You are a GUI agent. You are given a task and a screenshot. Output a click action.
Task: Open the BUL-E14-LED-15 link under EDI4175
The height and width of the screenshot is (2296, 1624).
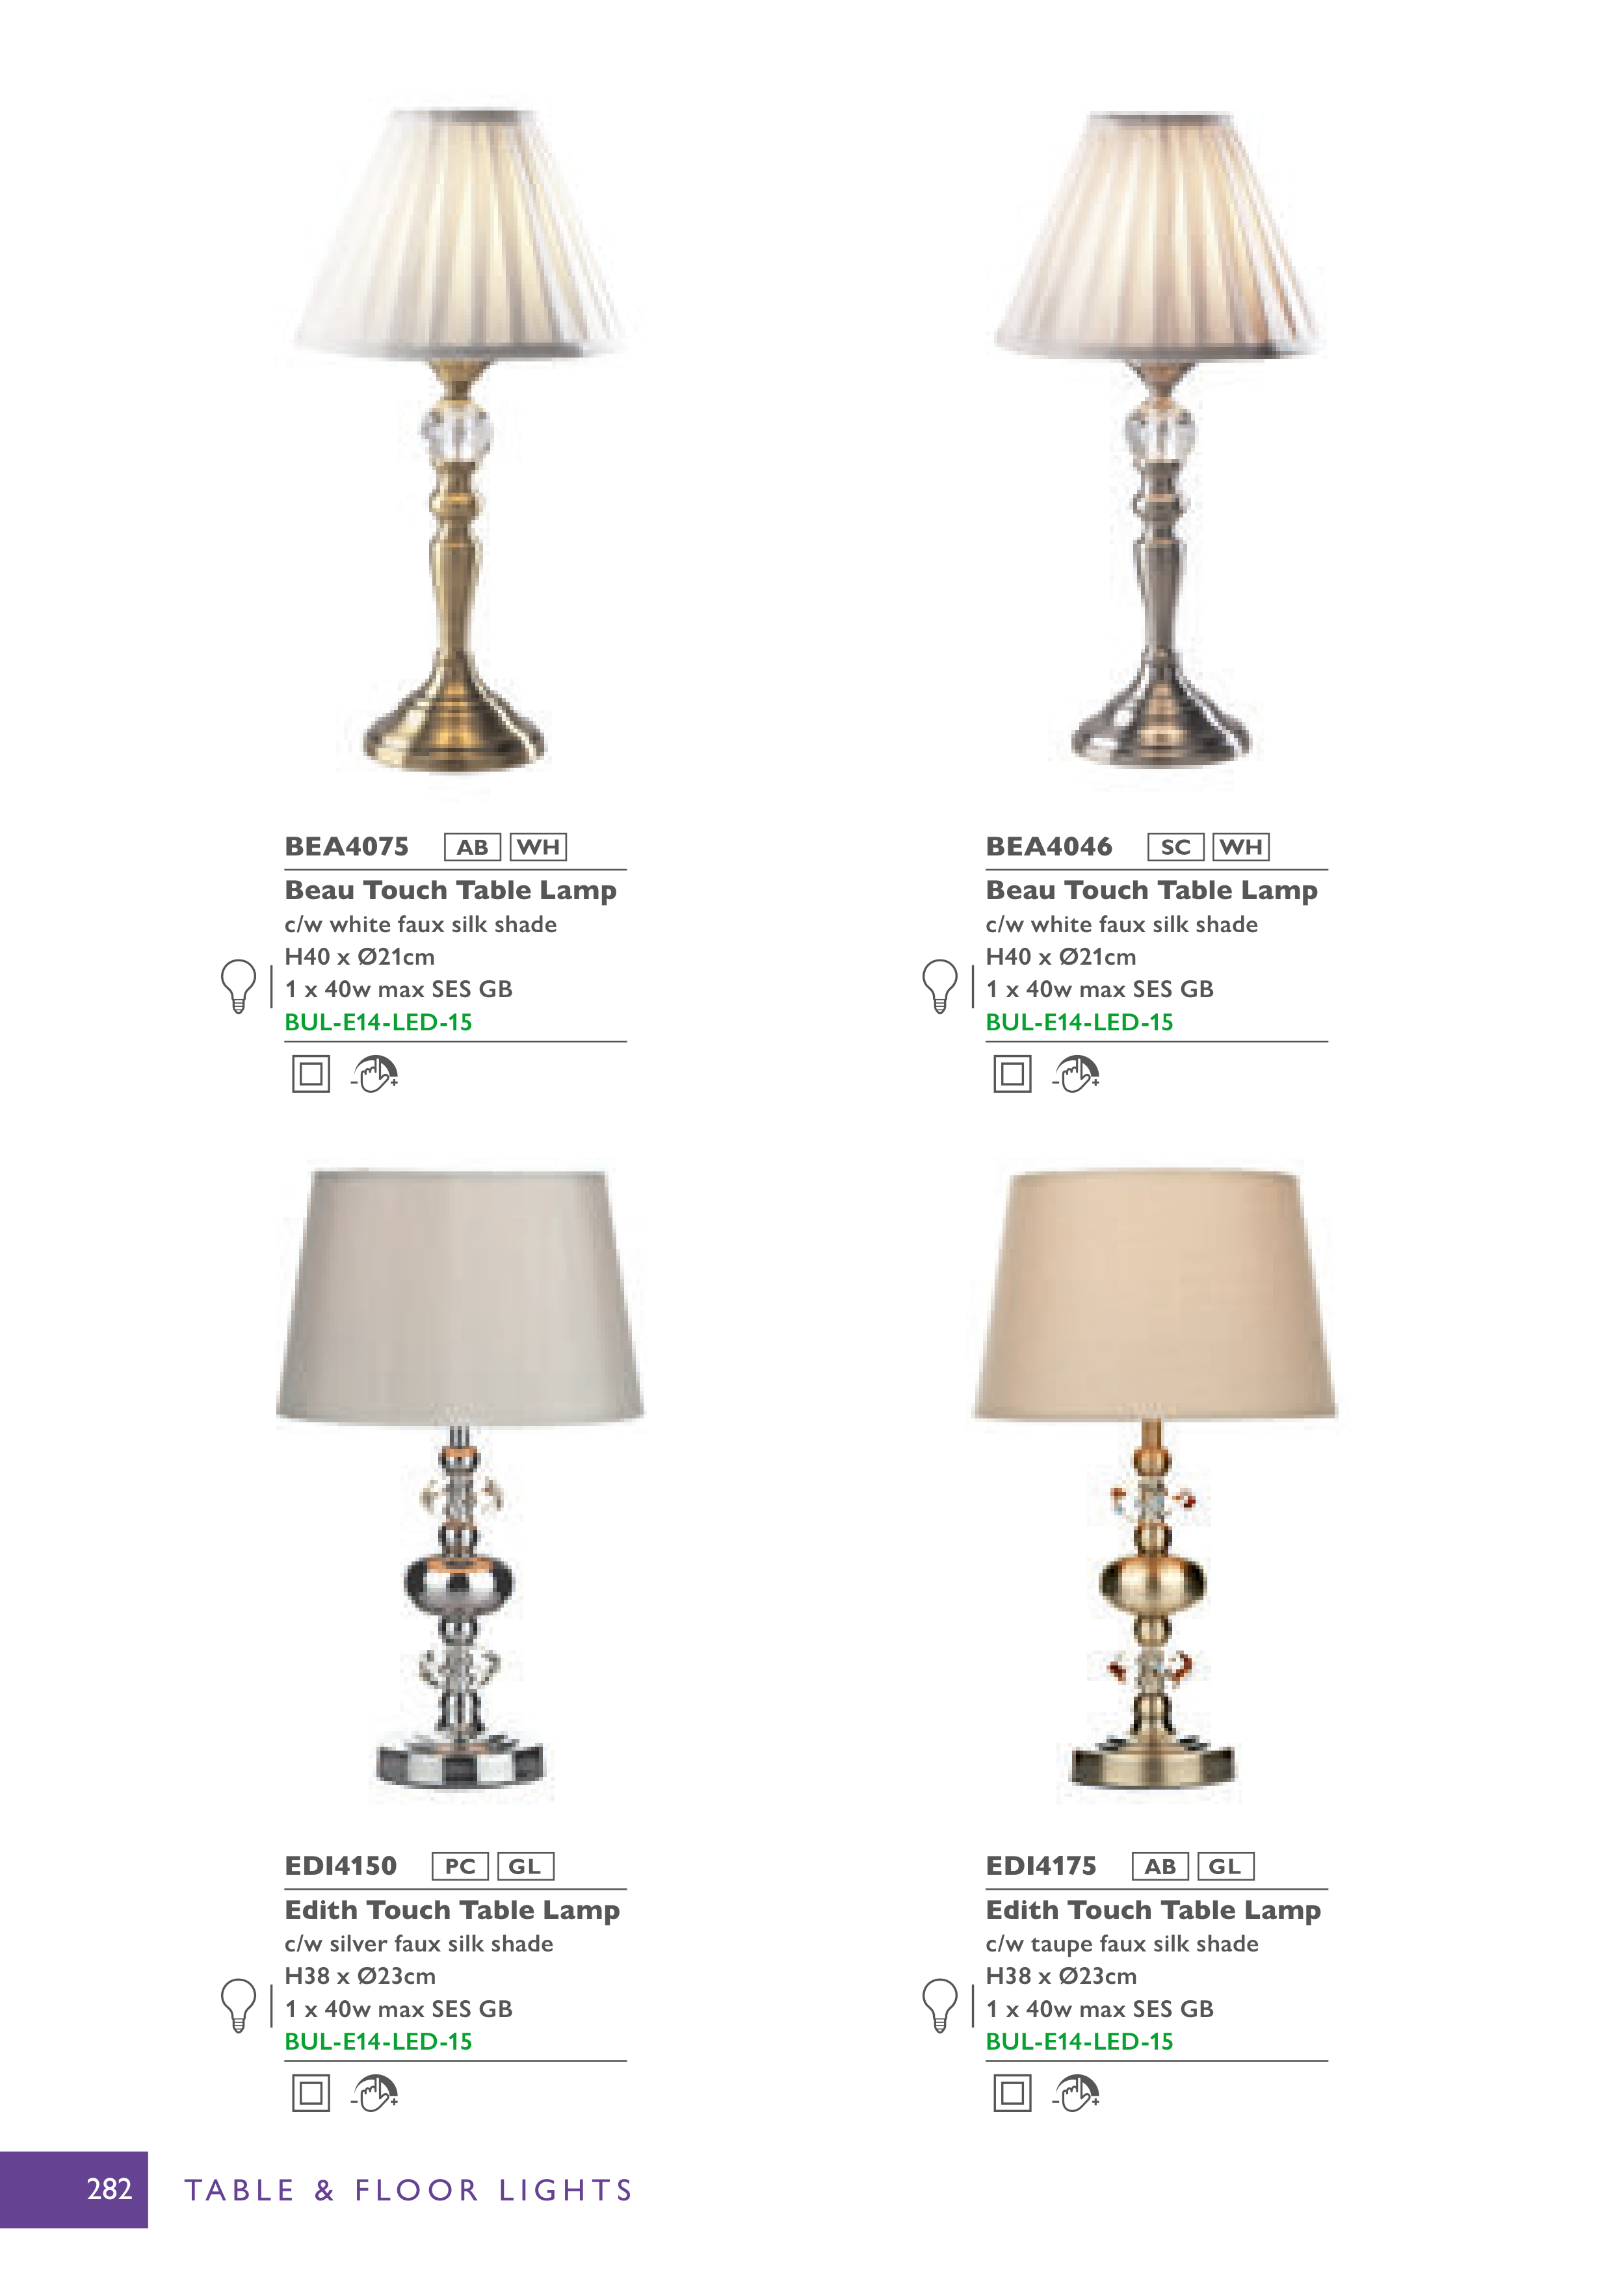[1079, 2041]
